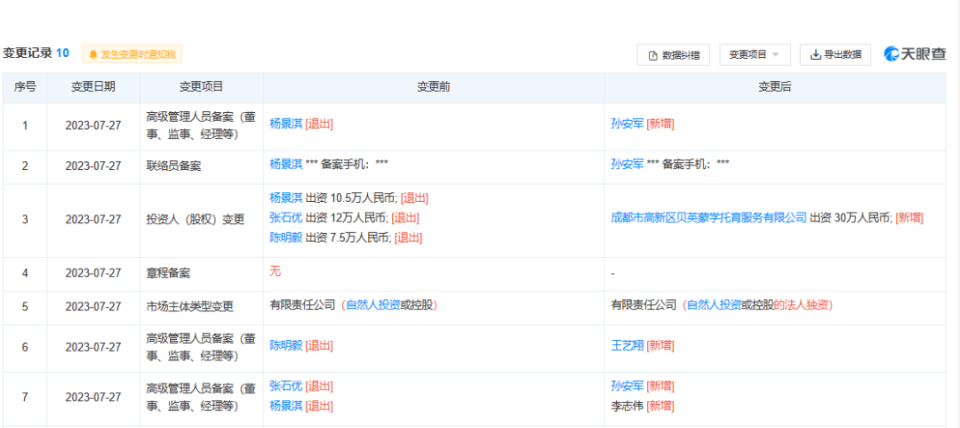Image resolution: width=960 pixels, height=428 pixels.
Task: Click 自然人投资 in row 5 变更前 cell
Action: tap(373, 304)
